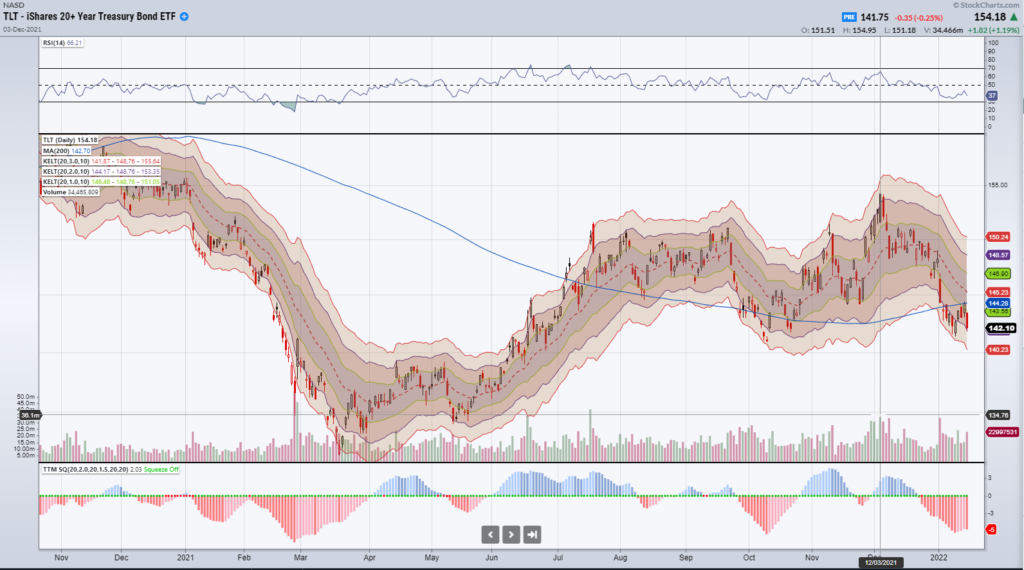
Task: Click the black 142.10 current price tag
Action: (1001, 328)
